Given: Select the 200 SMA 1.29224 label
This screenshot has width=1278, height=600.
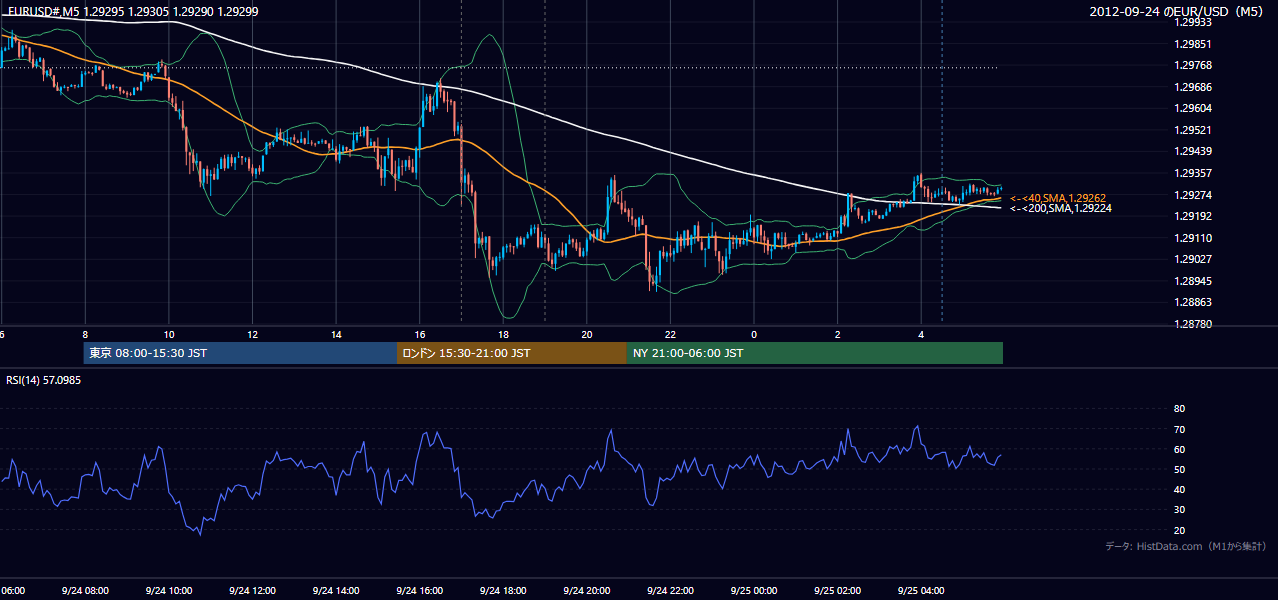Looking at the screenshot, I should click(1060, 208).
